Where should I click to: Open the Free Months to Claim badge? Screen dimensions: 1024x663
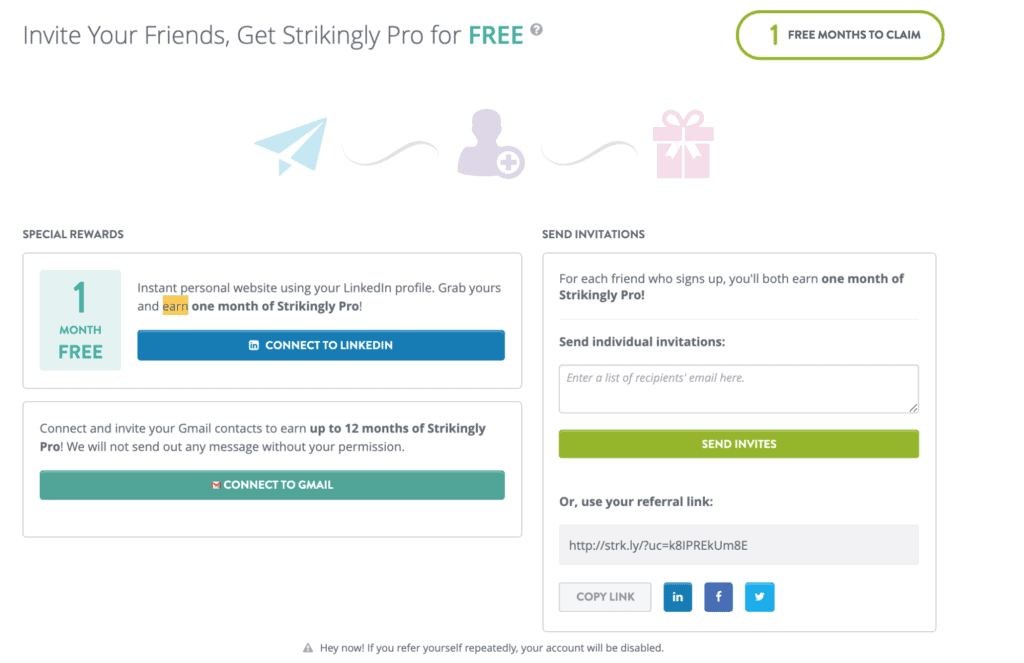click(840, 35)
